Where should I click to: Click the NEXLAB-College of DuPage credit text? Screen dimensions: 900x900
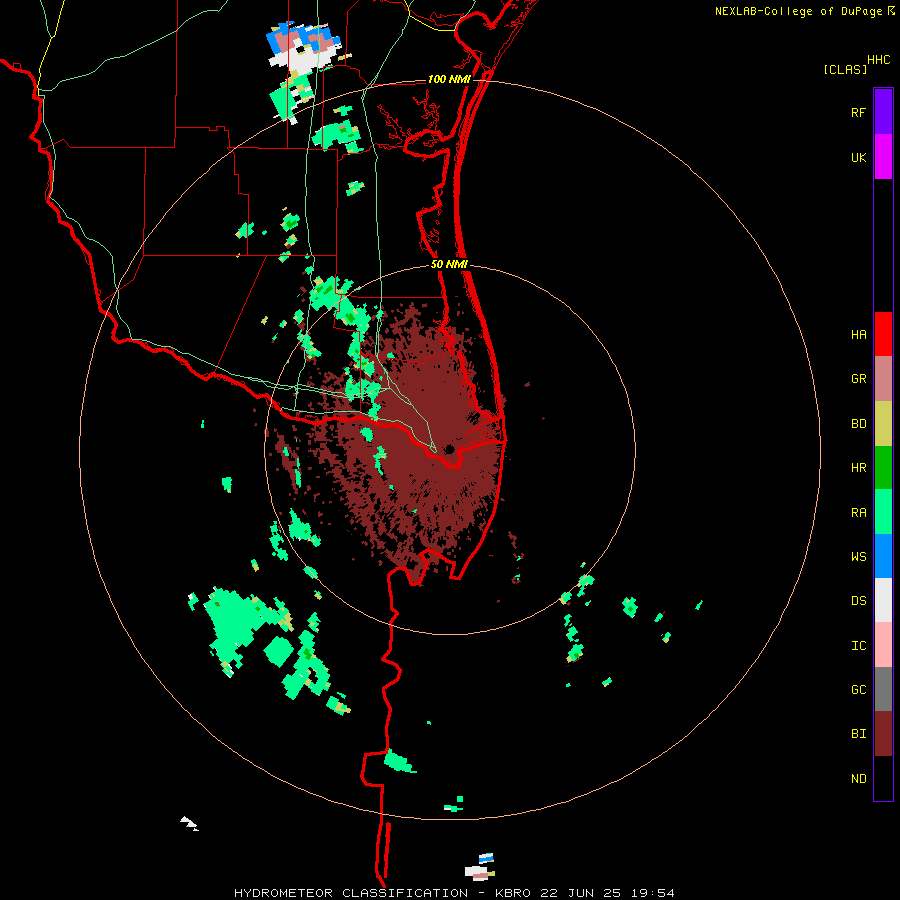point(798,11)
